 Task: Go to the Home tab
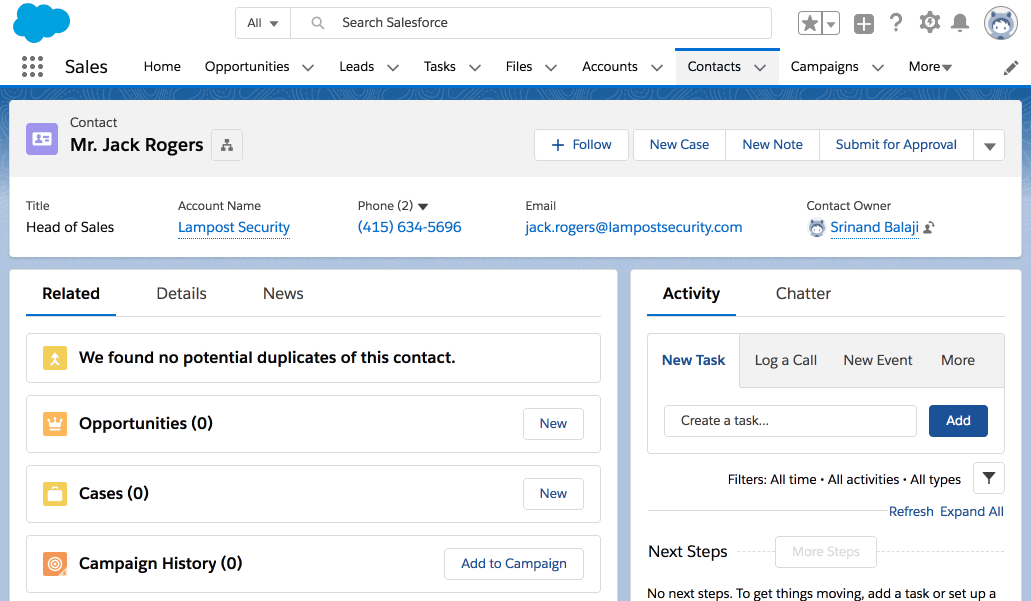[162, 66]
